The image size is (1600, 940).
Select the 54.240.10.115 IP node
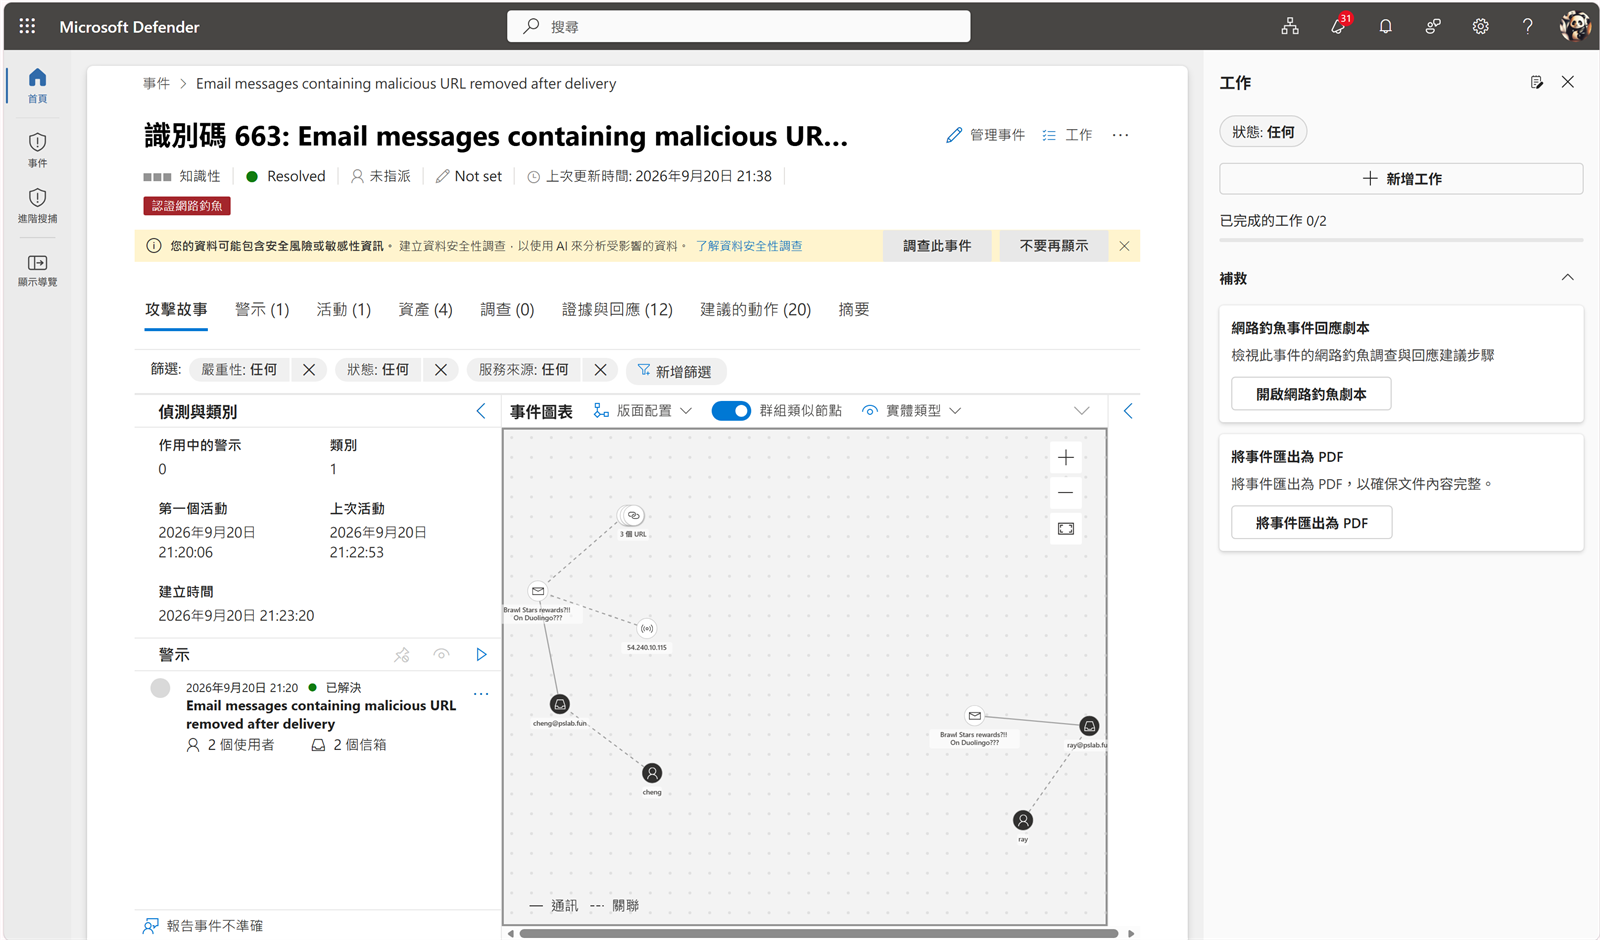pyautogui.click(x=647, y=629)
